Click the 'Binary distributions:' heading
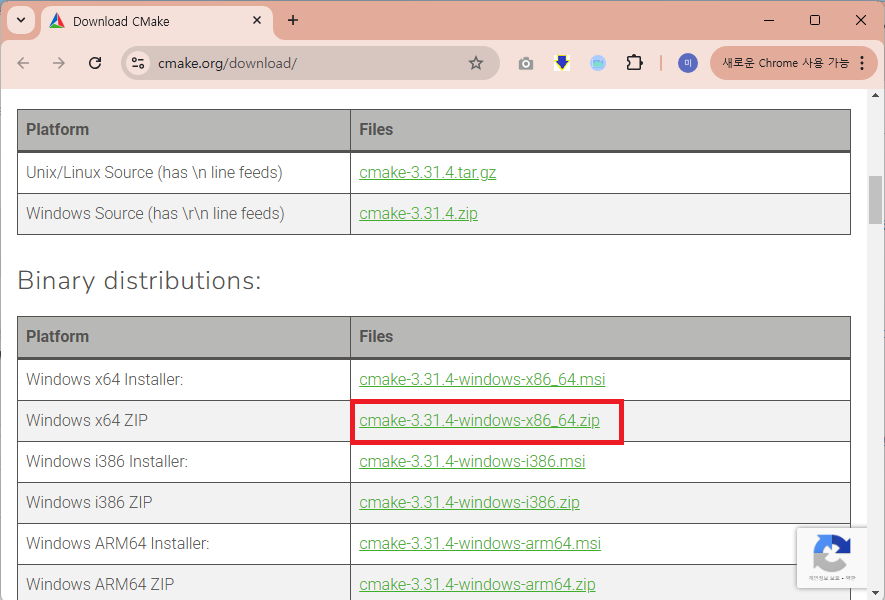The height and width of the screenshot is (600, 885). [x=139, y=281]
